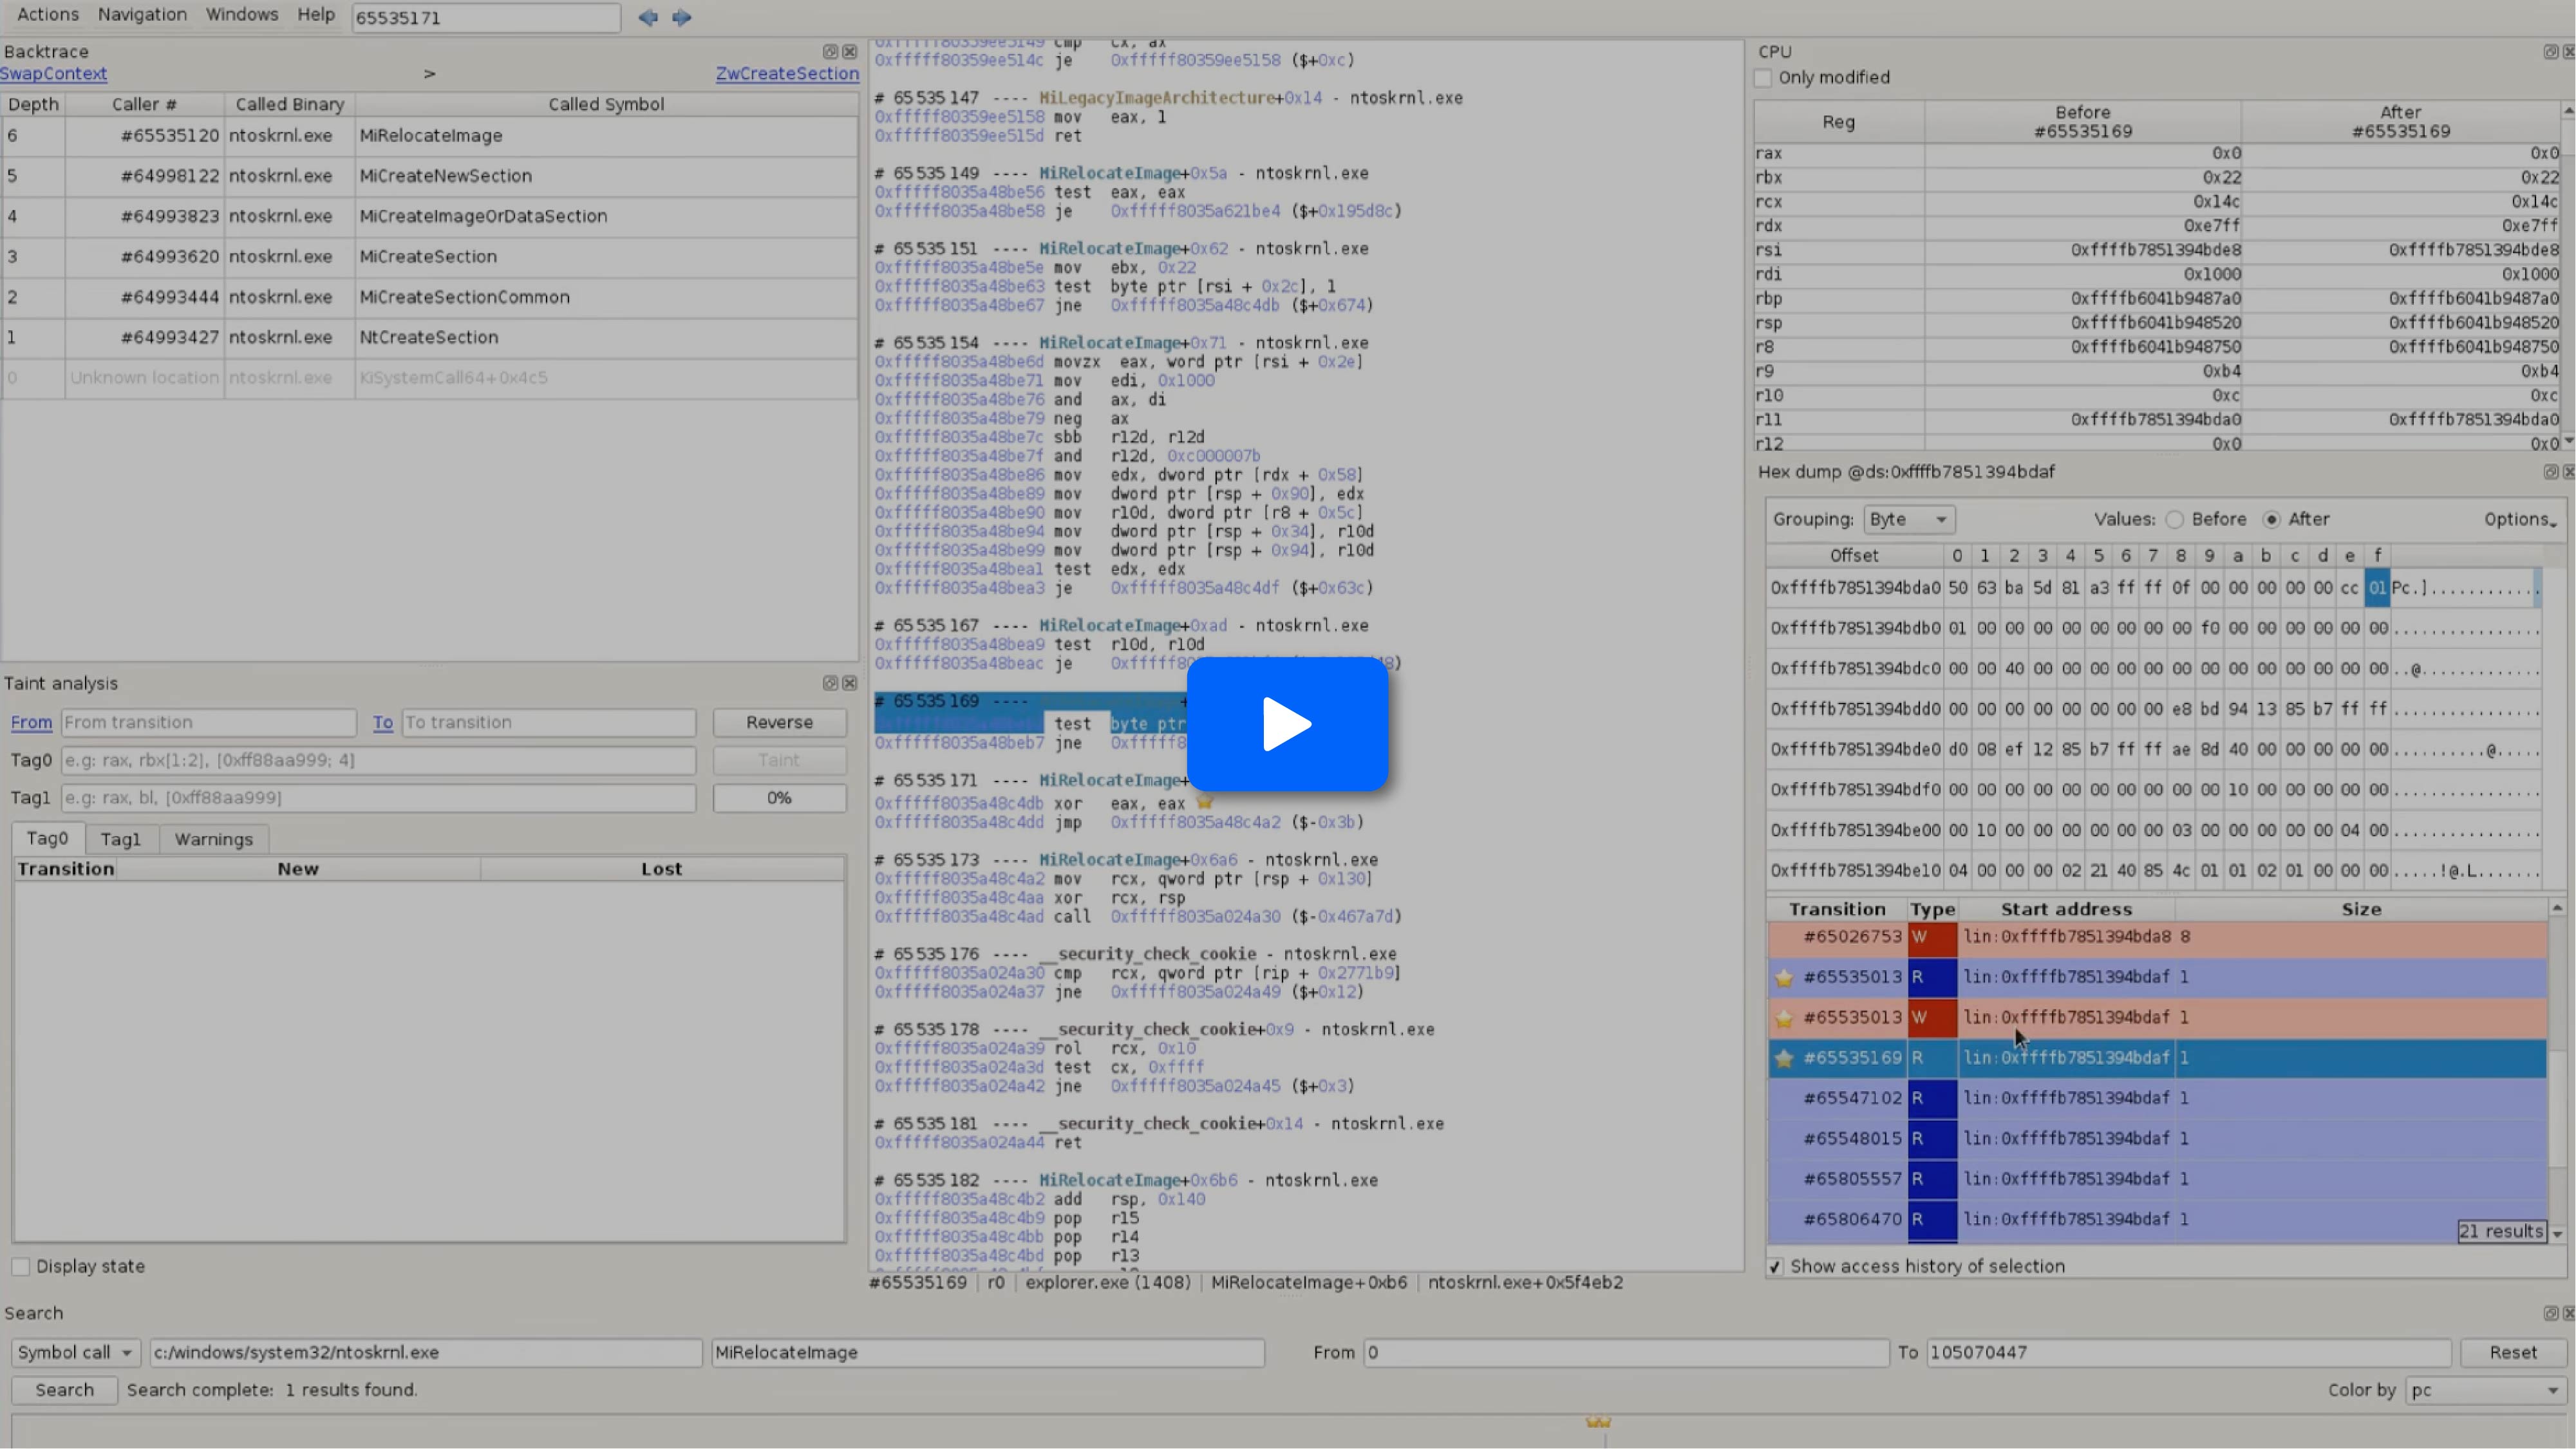The image size is (2576, 1449).
Task: Click the crown marker on timeline bar
Action: (x=1598, y=1422)
